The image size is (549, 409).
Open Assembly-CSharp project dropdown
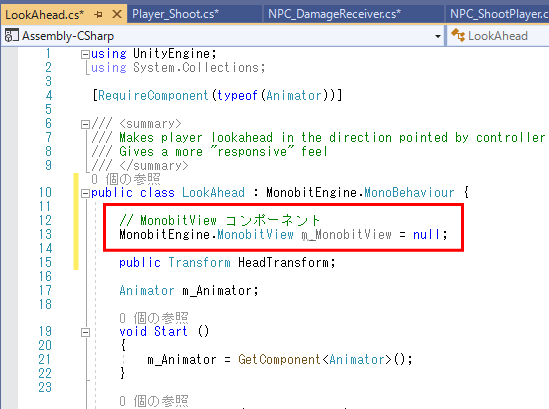[x=438, y=36]
